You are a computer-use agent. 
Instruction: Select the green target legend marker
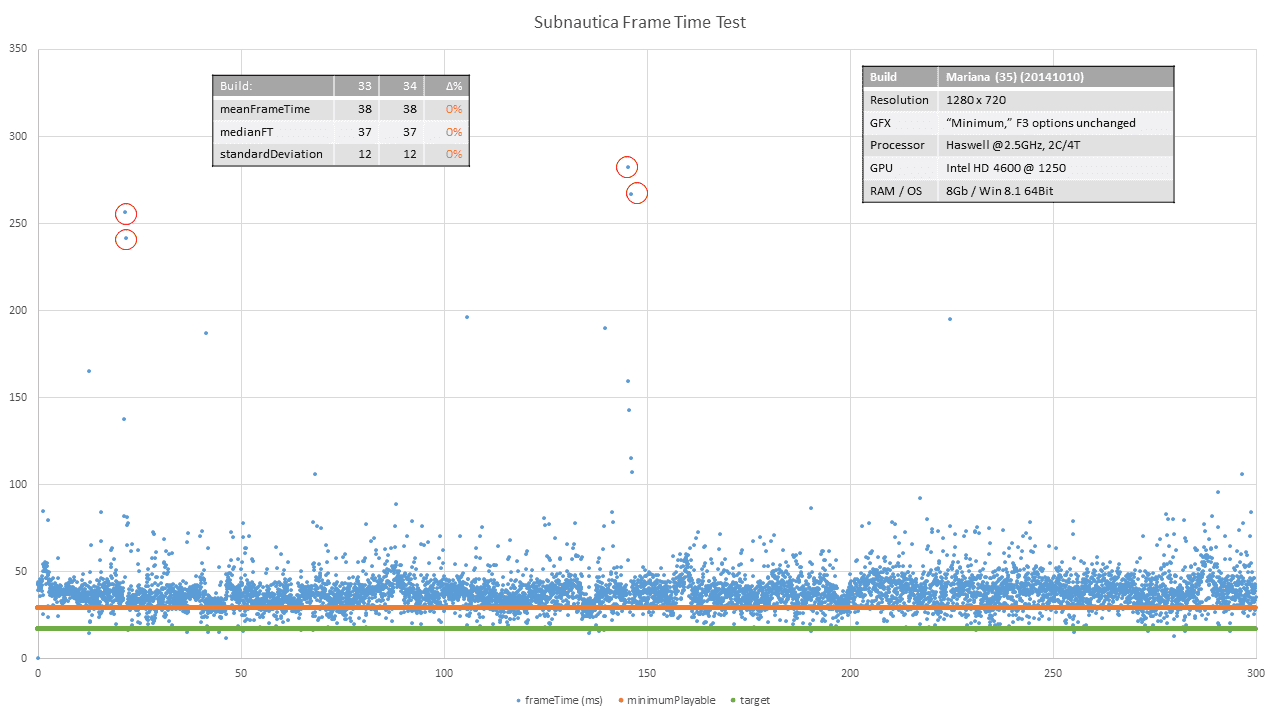[x=733, y=700]
